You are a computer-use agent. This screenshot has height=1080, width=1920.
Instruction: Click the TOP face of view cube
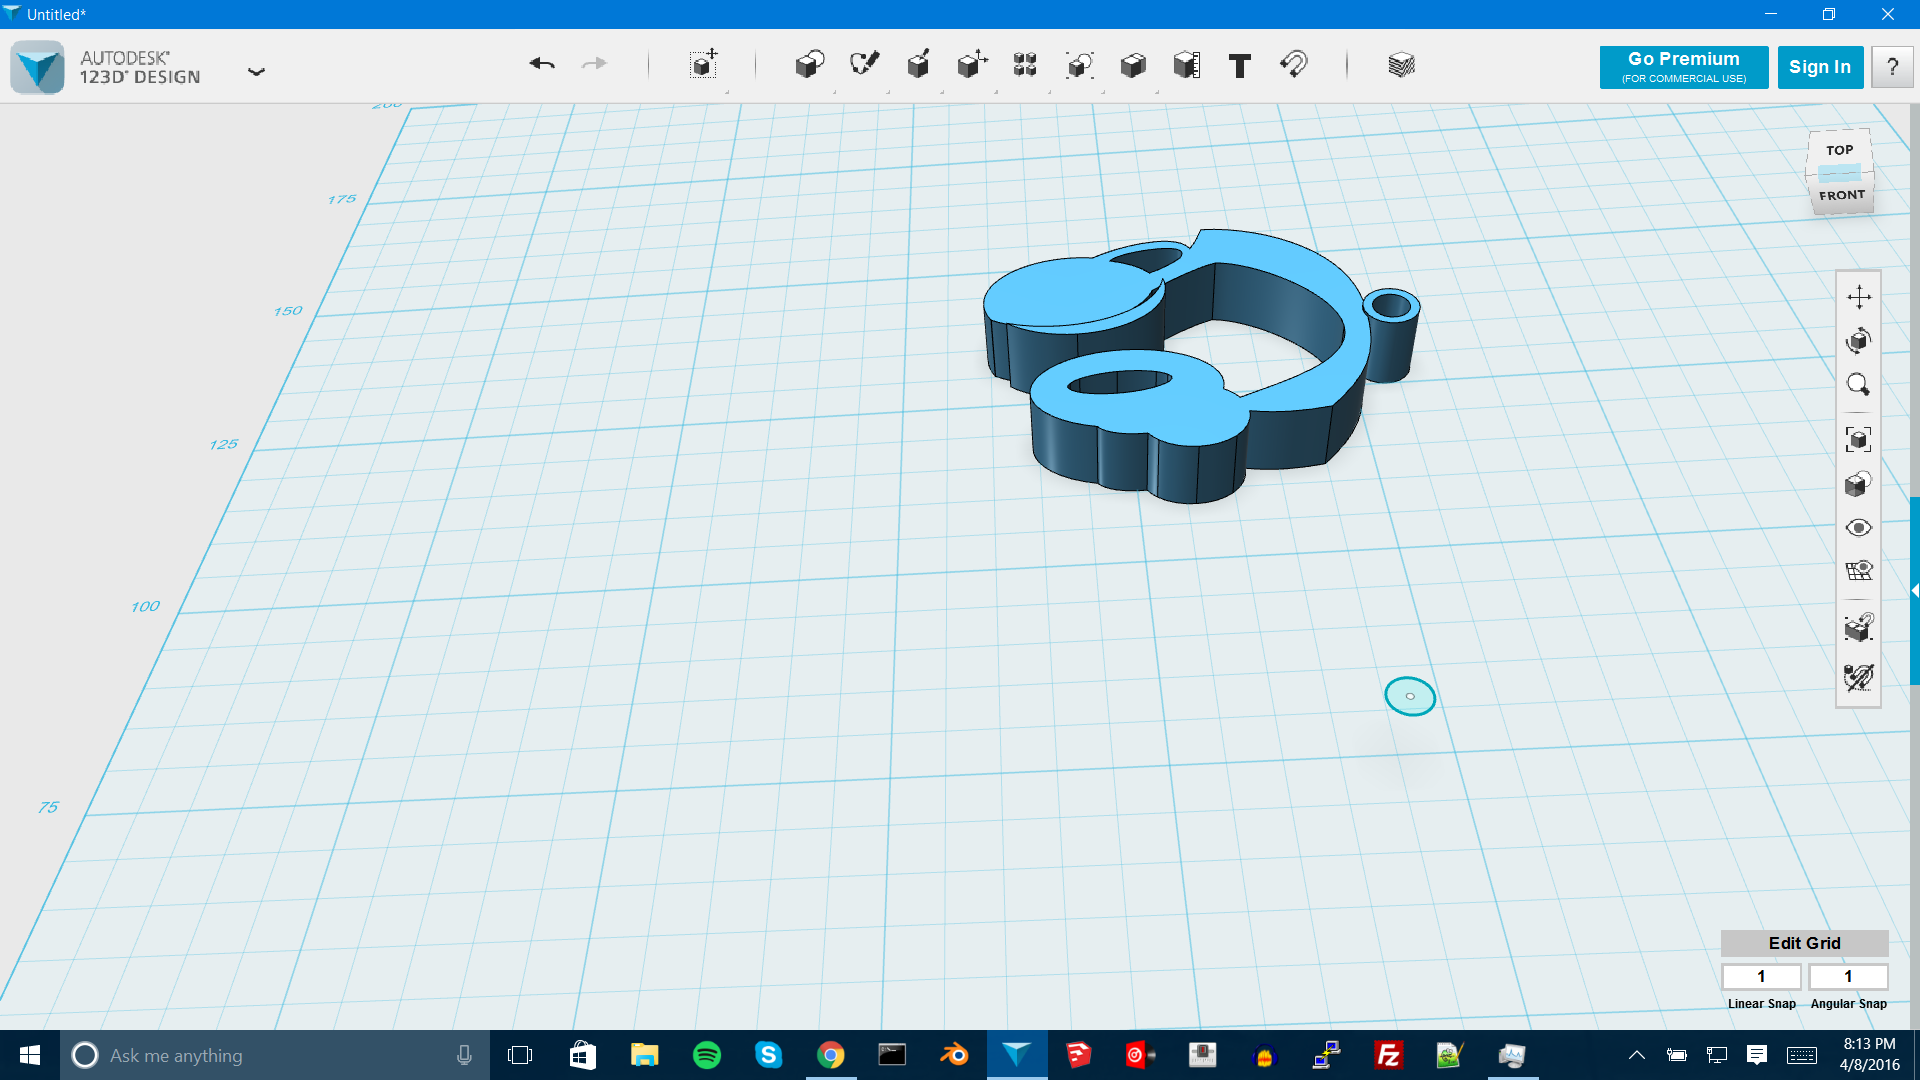click(x=1840, y=149)
